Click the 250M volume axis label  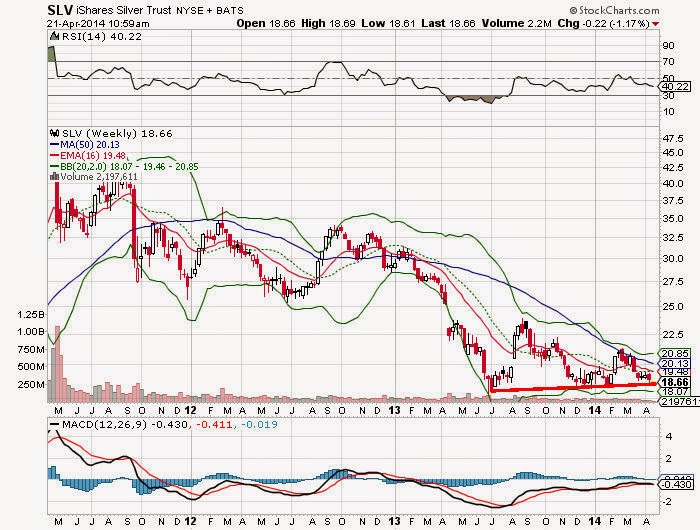pyautogui.click(x=31, y=384)
